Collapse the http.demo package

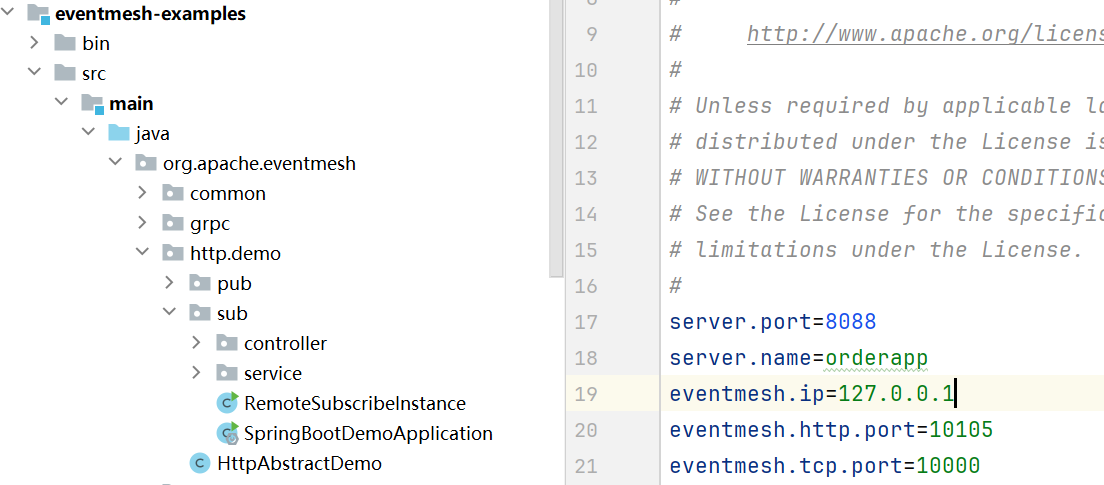pyautogui.click(x=142, y=253)
